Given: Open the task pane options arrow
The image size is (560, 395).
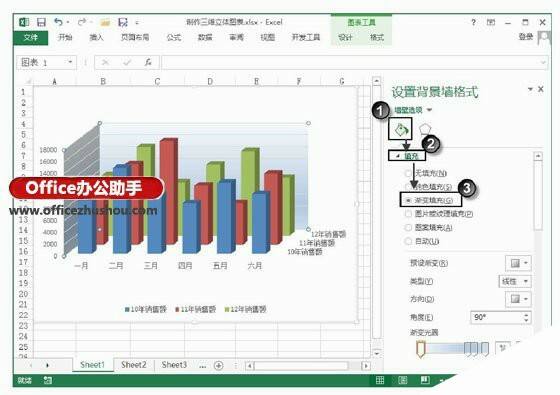Looking at the screenshot, I should tap(530, 89).
